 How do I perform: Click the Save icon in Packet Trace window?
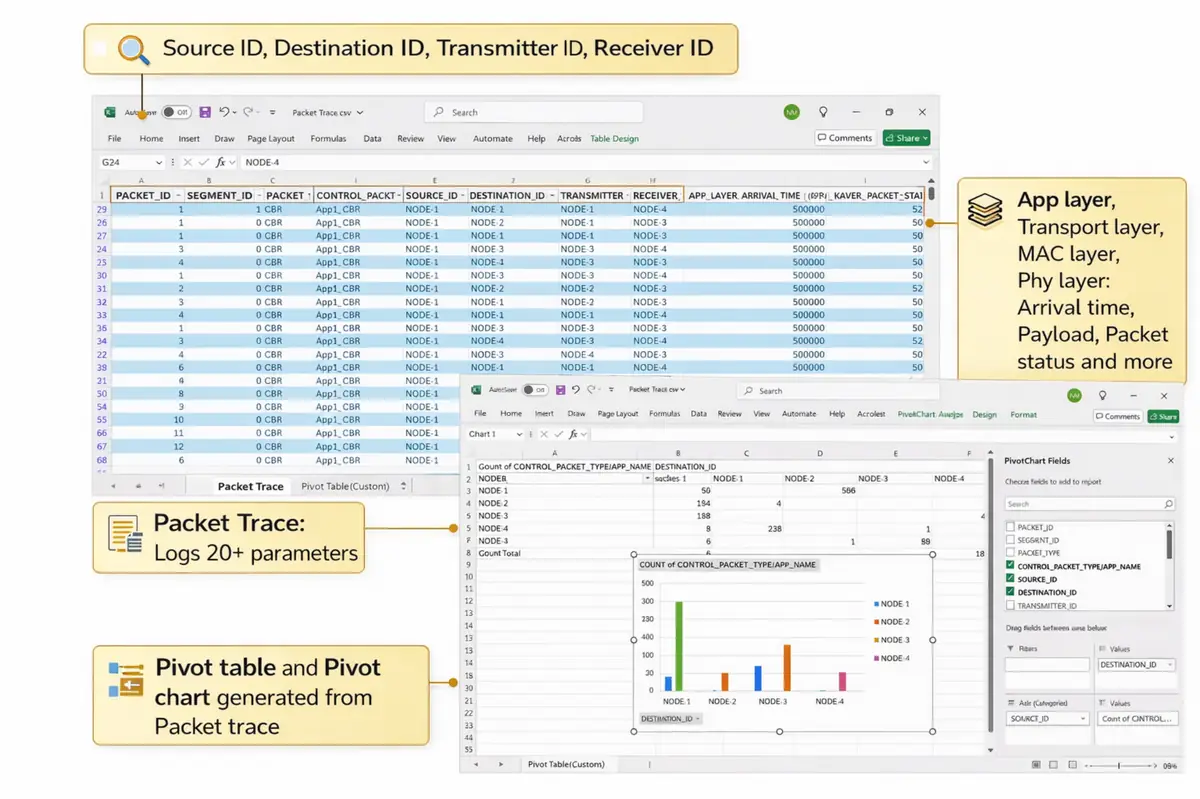pos(205,113)
